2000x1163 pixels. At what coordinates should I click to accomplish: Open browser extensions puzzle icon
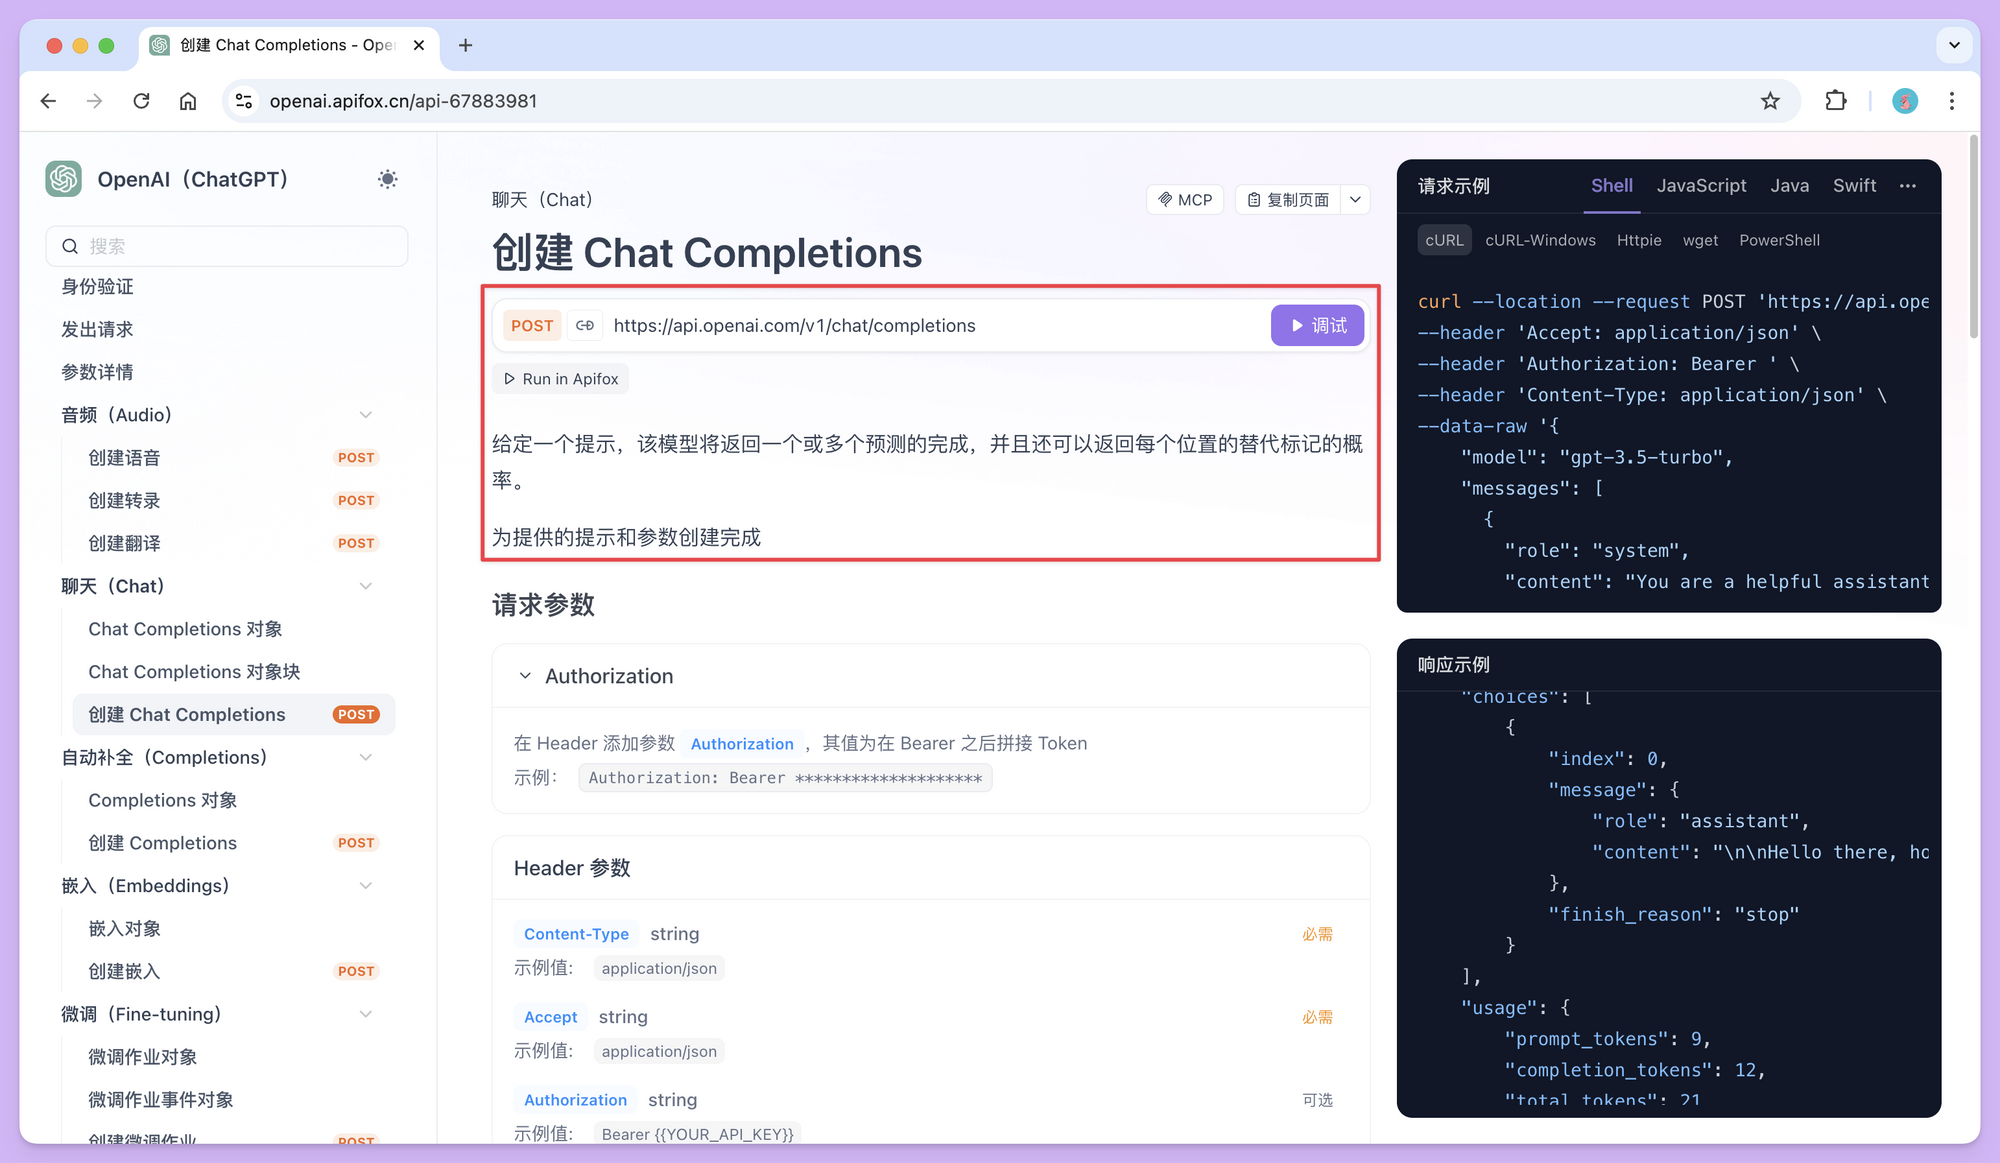(x=1836, y=101)
